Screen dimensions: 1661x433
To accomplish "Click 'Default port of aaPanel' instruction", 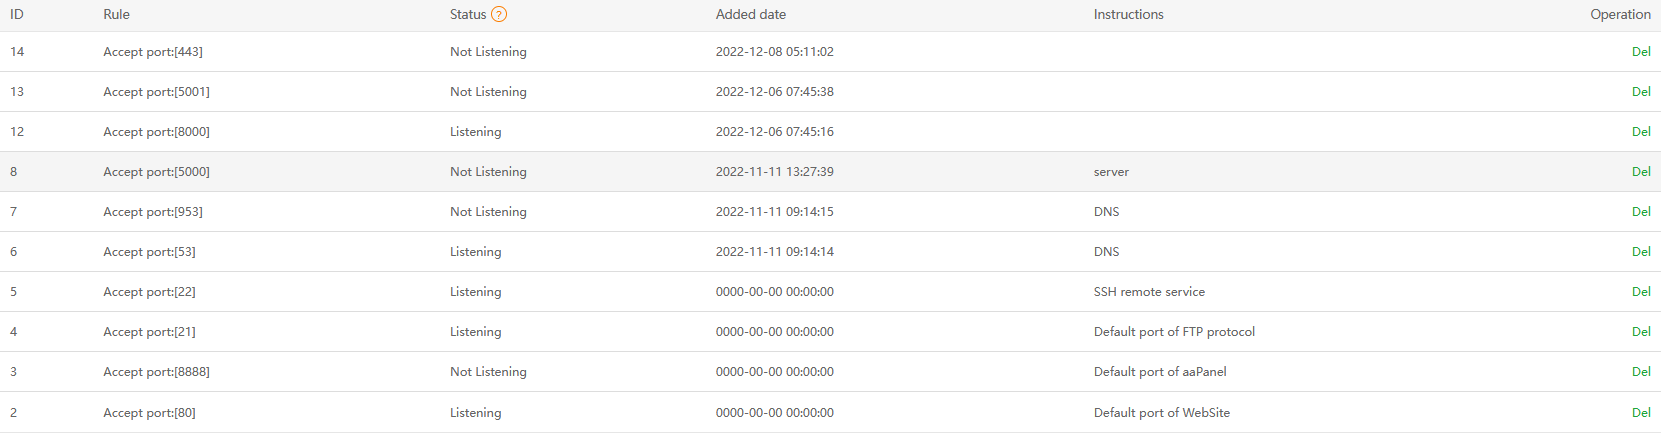I will (x=1159, y=372).
